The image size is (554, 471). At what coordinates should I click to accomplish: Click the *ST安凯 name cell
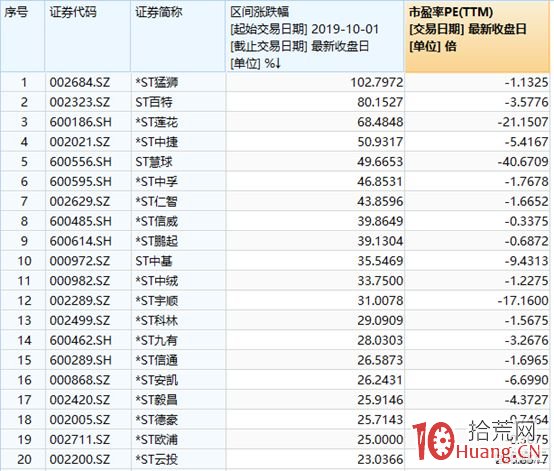pos(157,380)
